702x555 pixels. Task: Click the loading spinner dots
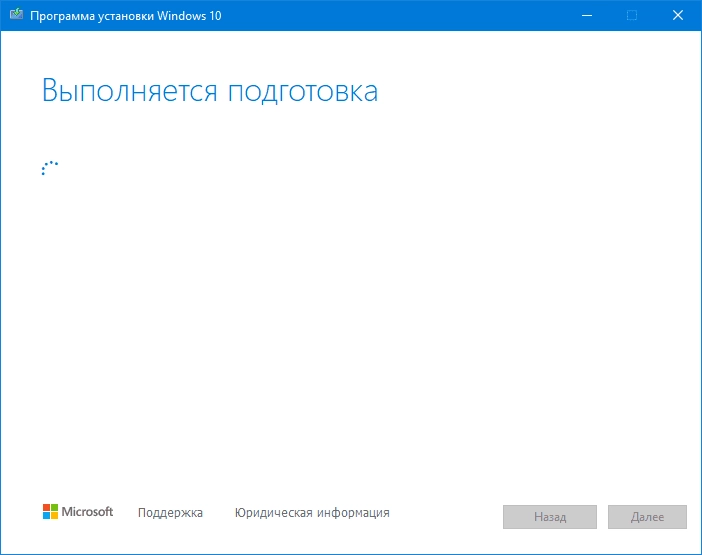click(50, 168)
